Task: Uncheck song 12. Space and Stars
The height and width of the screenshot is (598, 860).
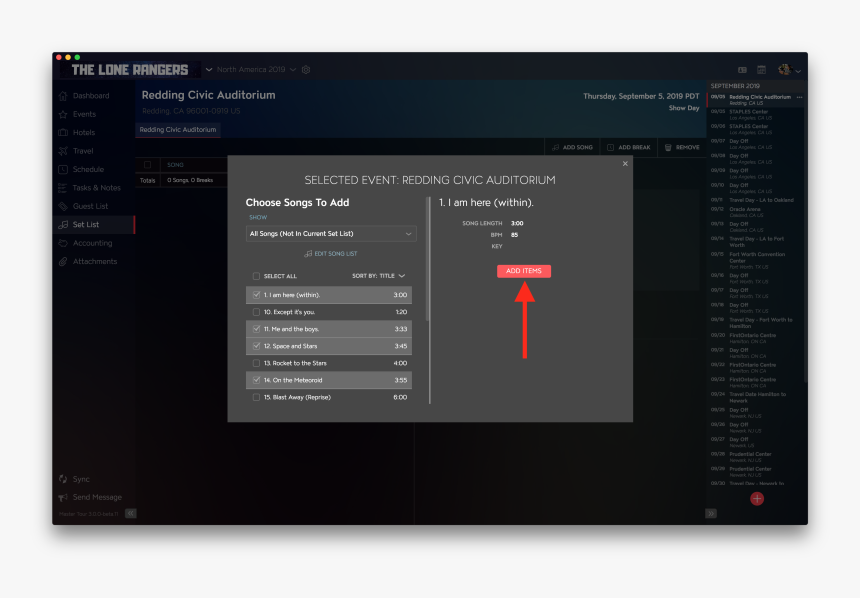Action: [256, 346]
